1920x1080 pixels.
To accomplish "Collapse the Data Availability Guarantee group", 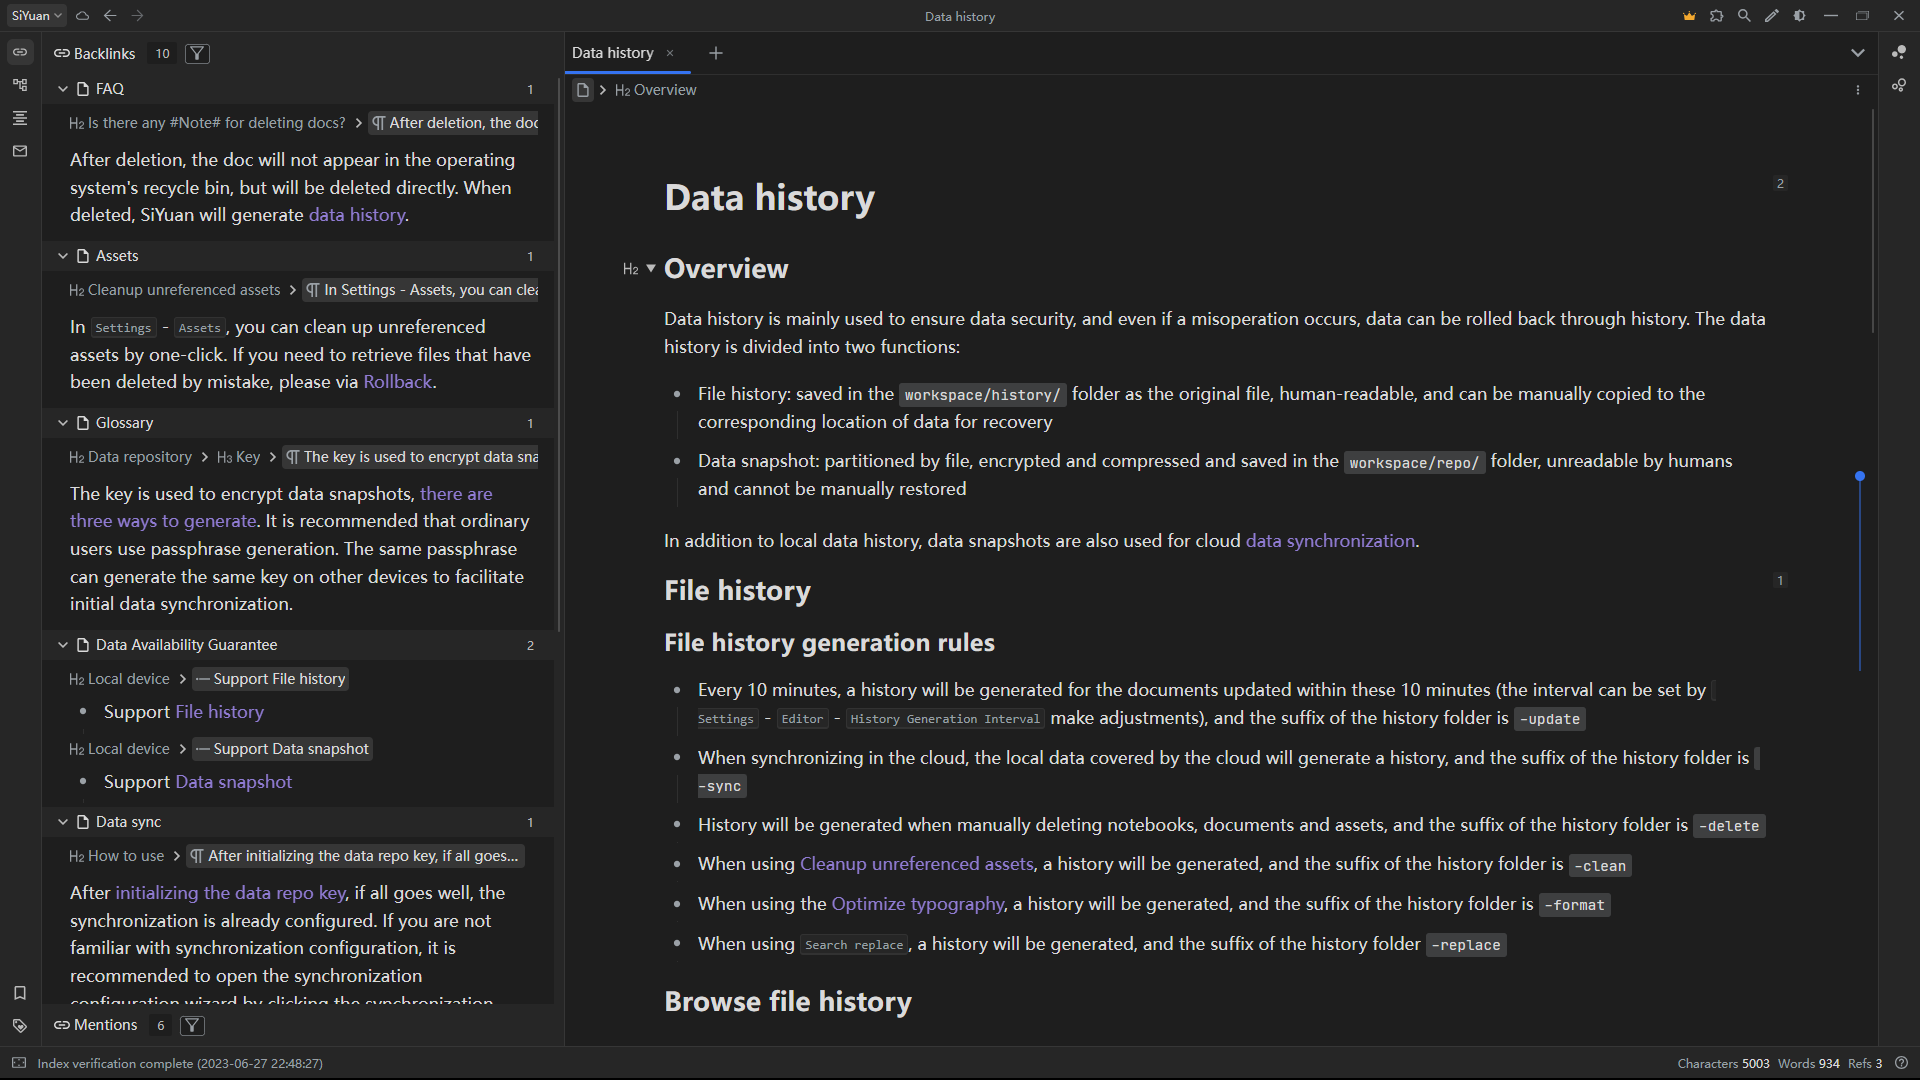I will point(63,645).
